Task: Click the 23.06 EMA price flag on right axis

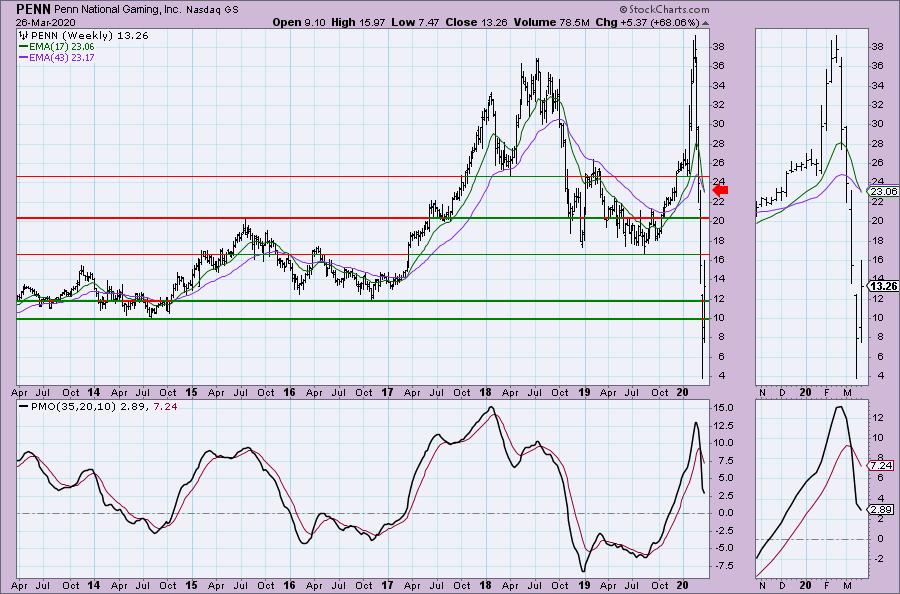Action: tap(884, 192)
